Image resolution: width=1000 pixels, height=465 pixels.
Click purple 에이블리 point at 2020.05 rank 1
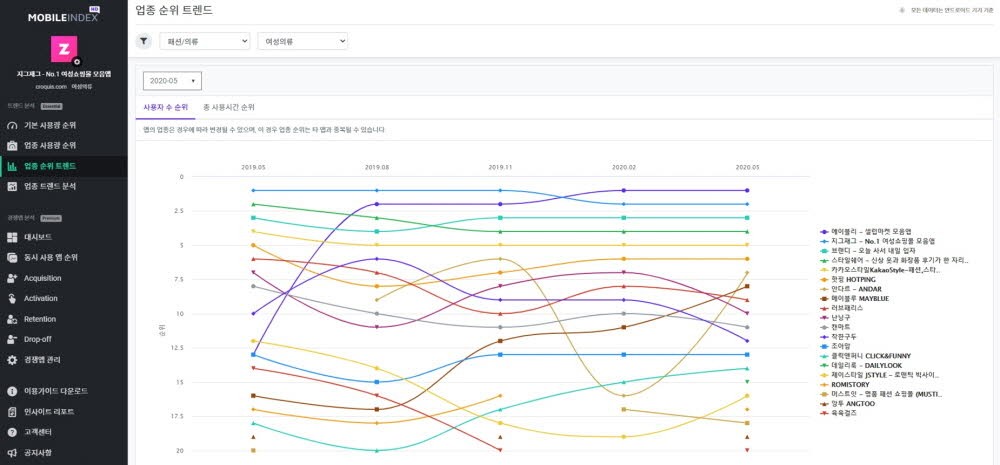tap(747, 190)
